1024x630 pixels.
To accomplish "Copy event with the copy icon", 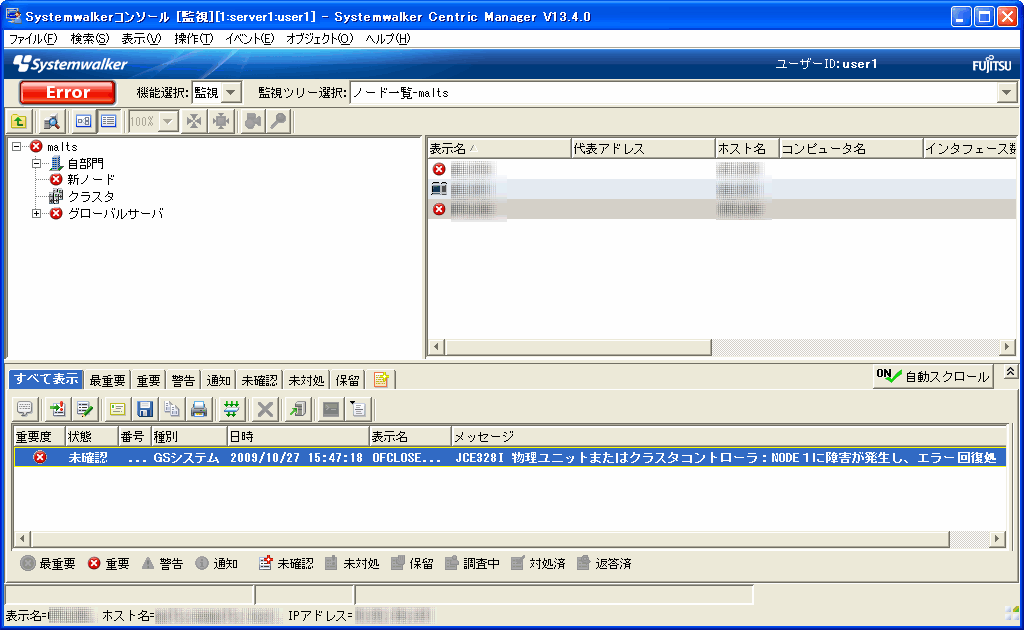I will (172, 409).
